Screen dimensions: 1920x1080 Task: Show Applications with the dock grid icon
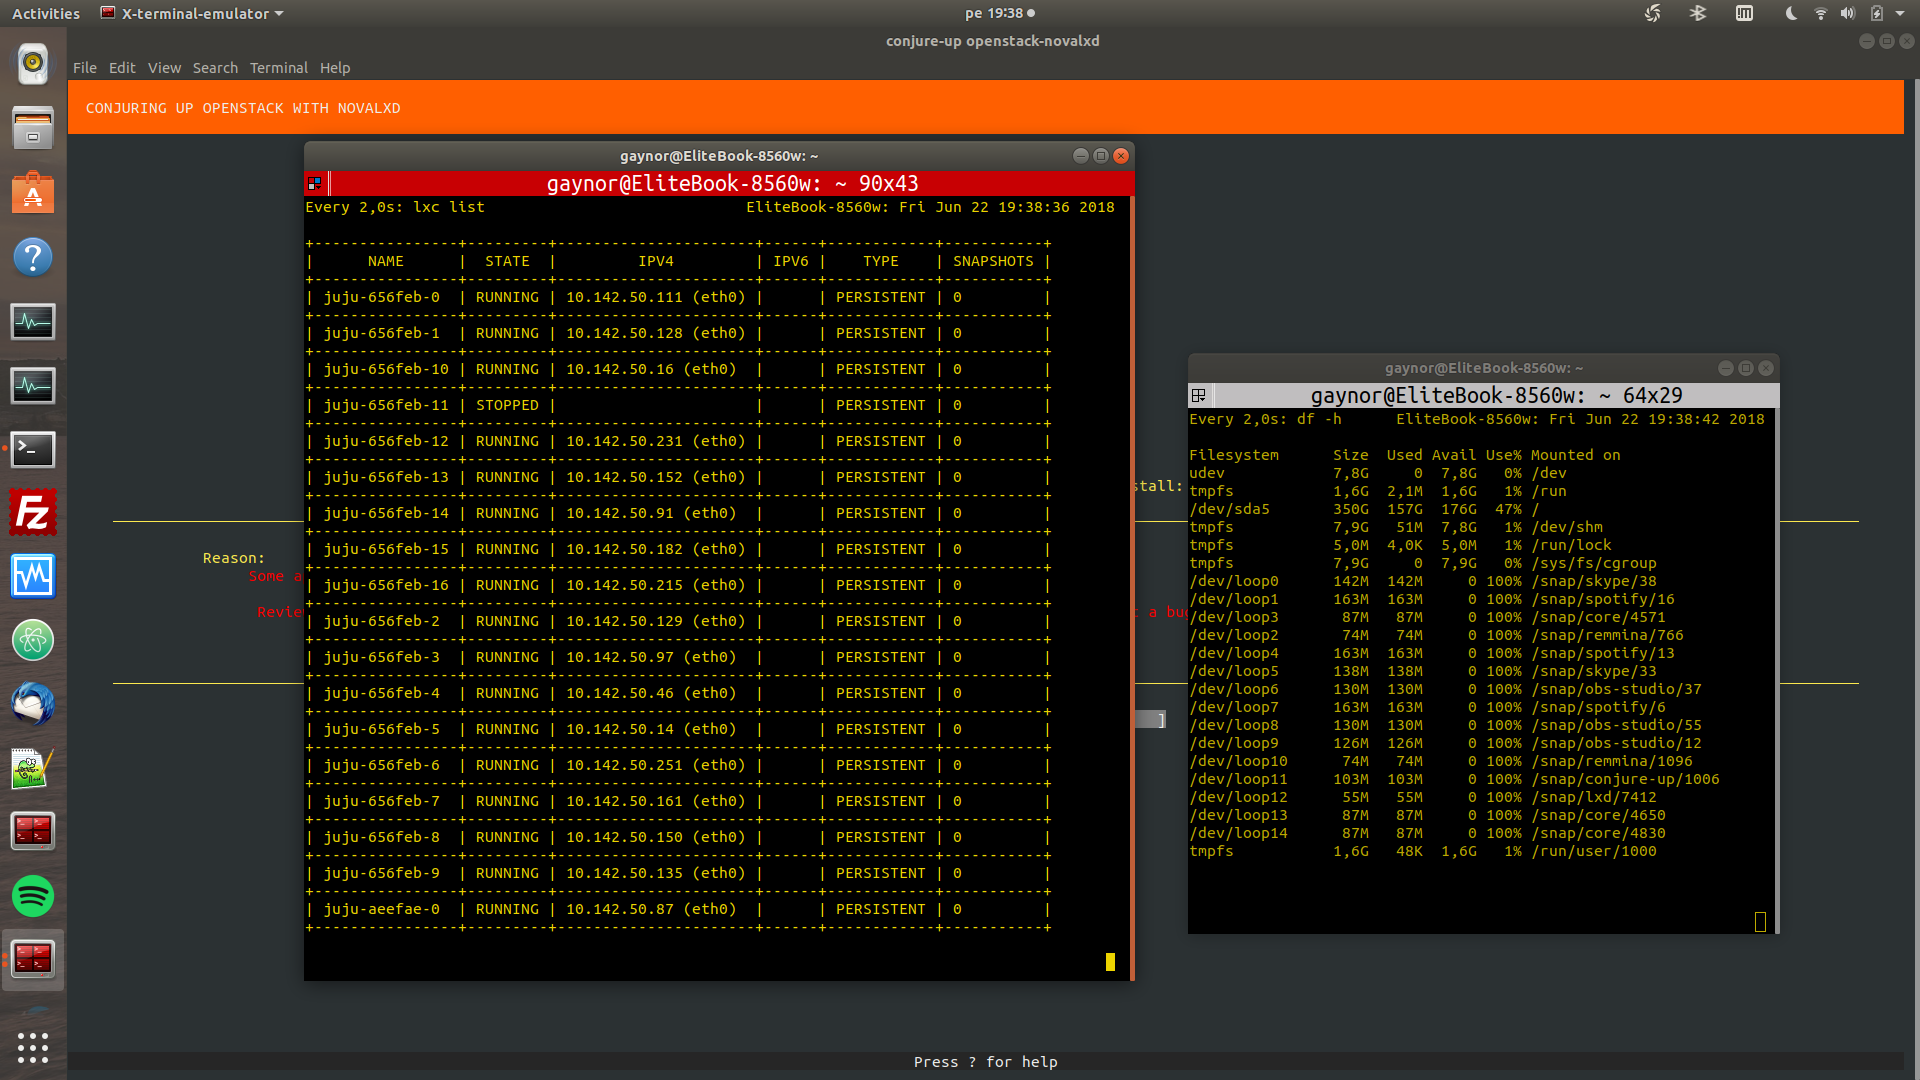point(33,1047)
